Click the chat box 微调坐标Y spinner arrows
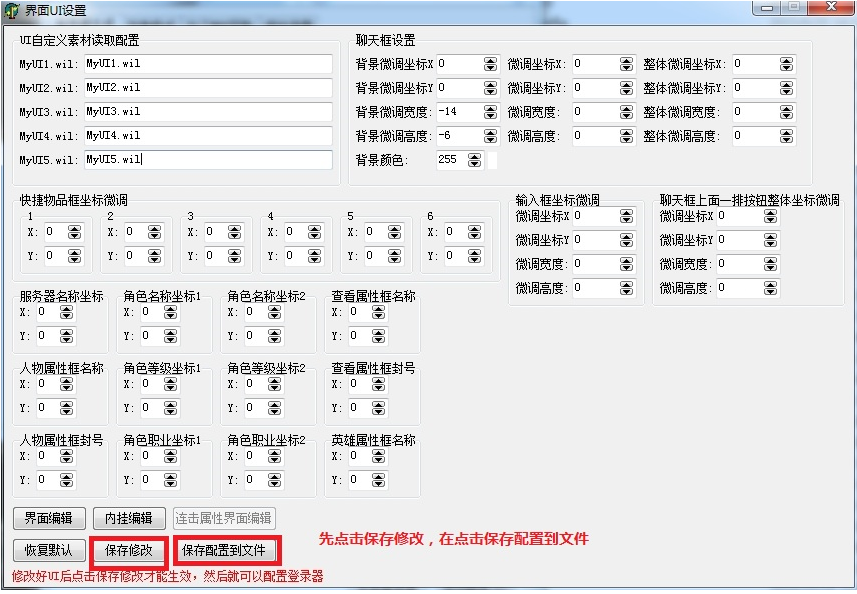Image resolution: width=857 pixels, height=594 pixels. (626, 88)
